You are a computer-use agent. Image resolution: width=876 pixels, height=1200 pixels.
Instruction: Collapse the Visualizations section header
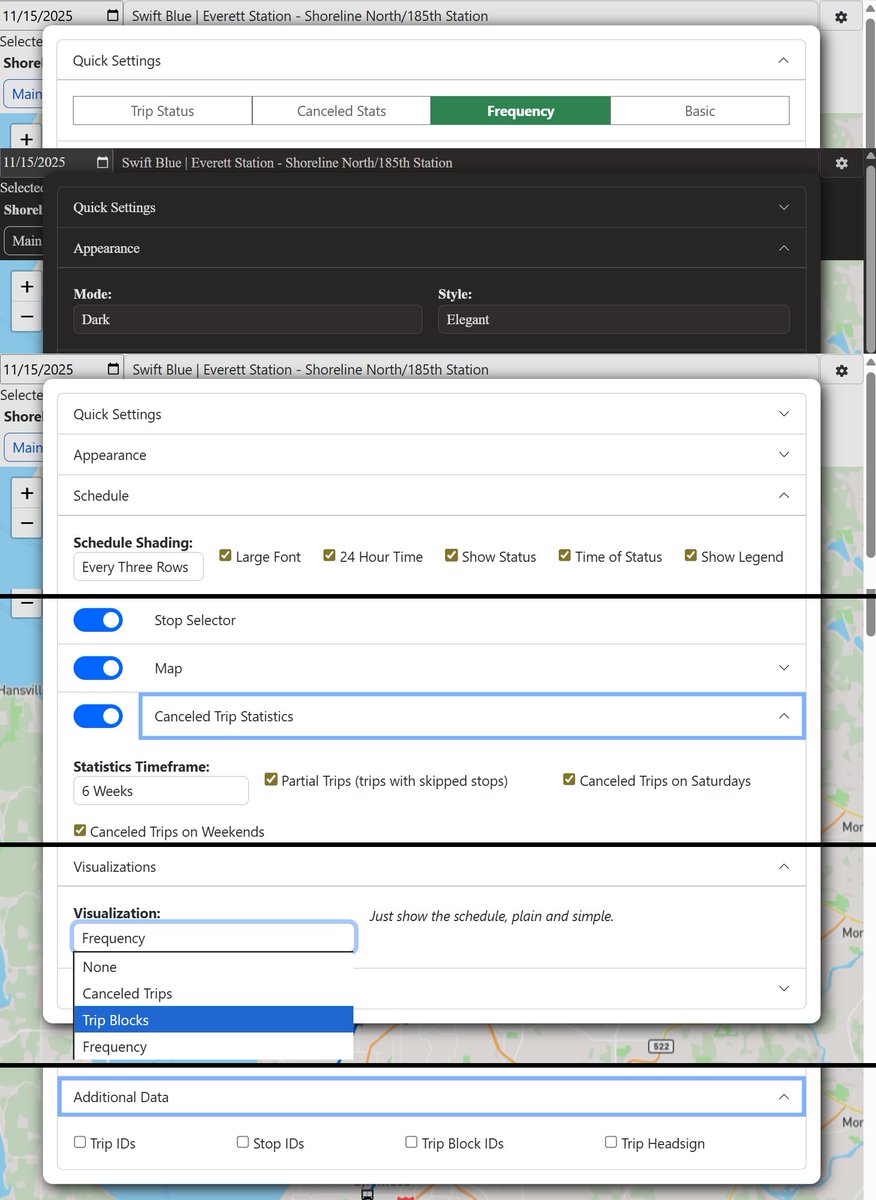click(431, 867)
